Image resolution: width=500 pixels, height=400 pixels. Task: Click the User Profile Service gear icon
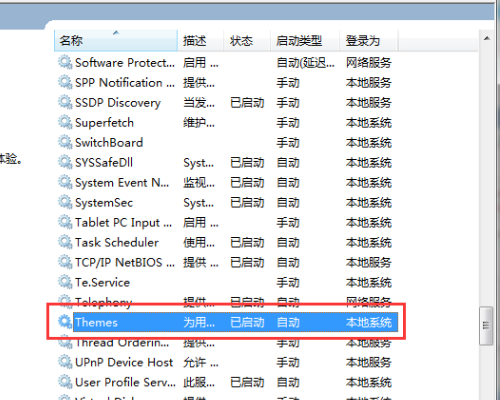click(65, 382)
